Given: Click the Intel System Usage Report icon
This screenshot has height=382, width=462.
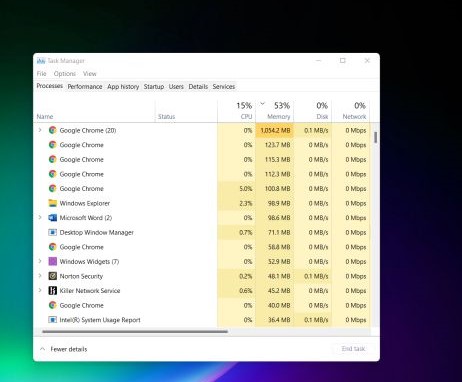Looking at the screenshot, I should pos(53,320).
